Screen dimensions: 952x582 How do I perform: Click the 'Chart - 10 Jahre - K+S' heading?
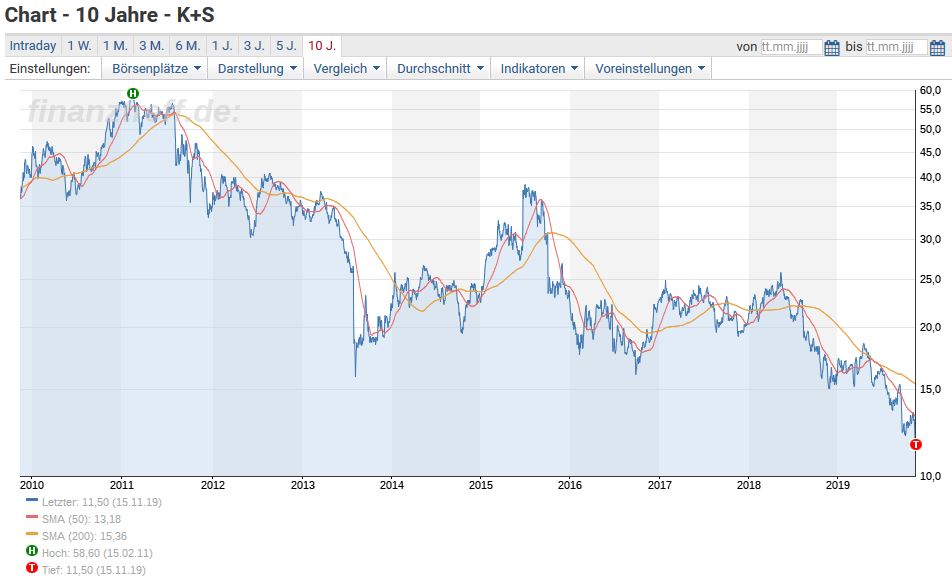[x=110, y=15]
